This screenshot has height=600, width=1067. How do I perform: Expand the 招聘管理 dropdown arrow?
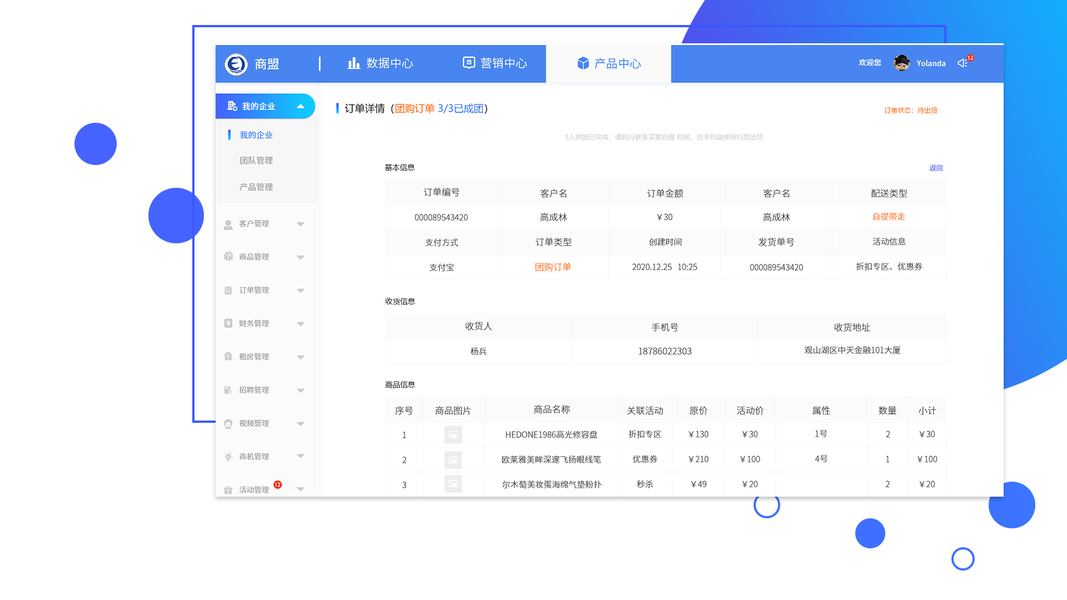(300, 390)
